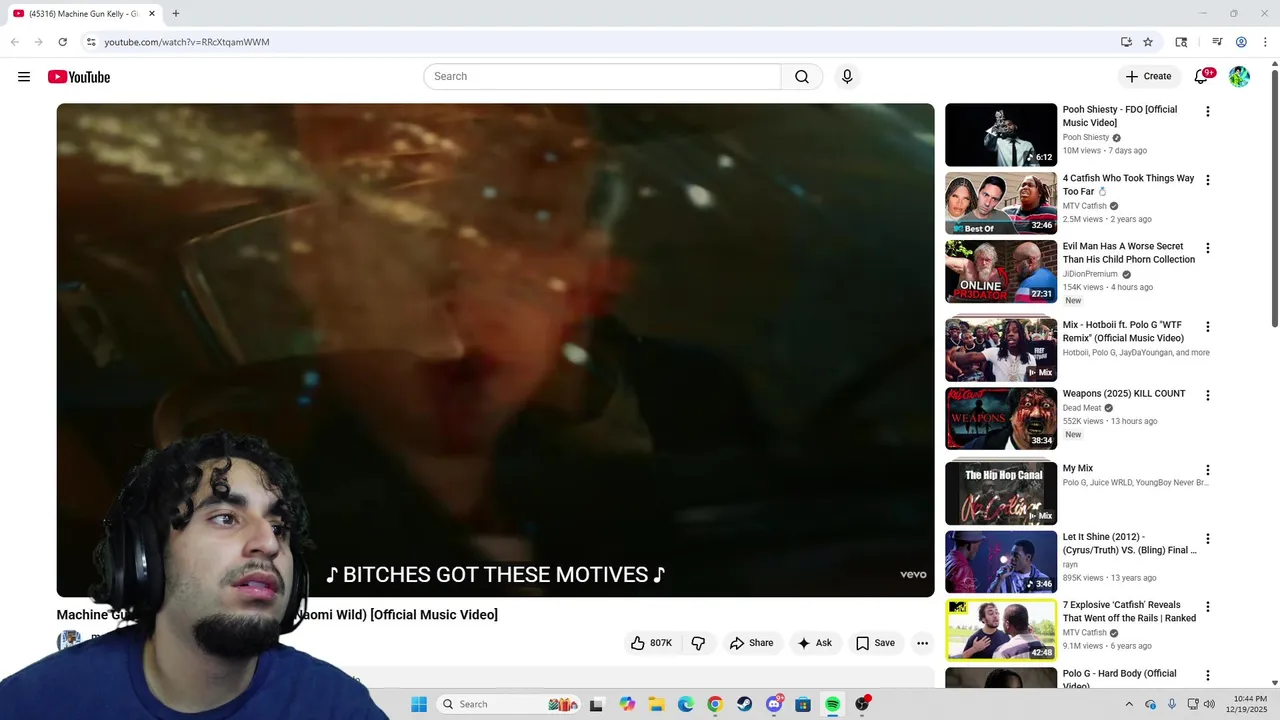Switch to Google Chrome taskbar icon

715,704
